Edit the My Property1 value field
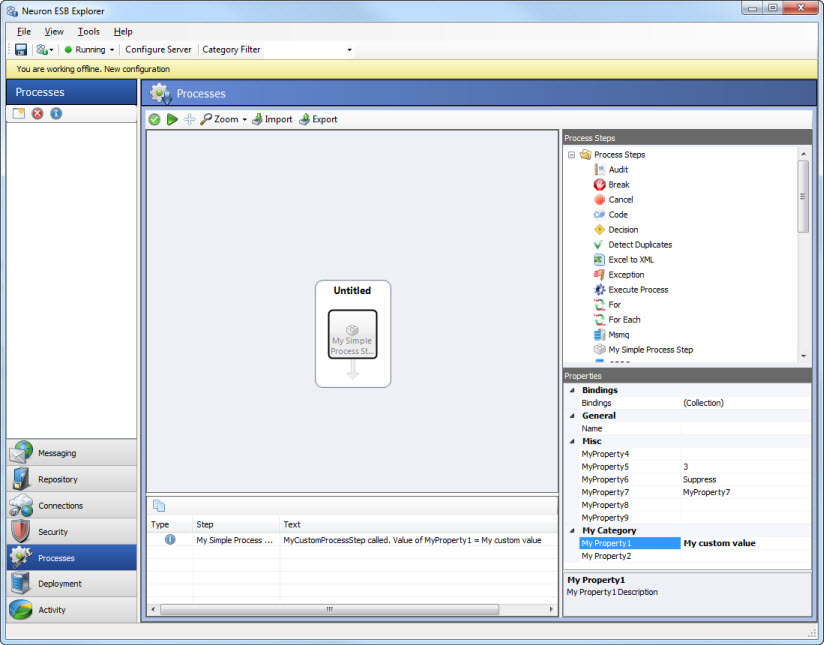The height and width of the screenshot is (645, 824). pyautogui.click(x=745, y=543)
